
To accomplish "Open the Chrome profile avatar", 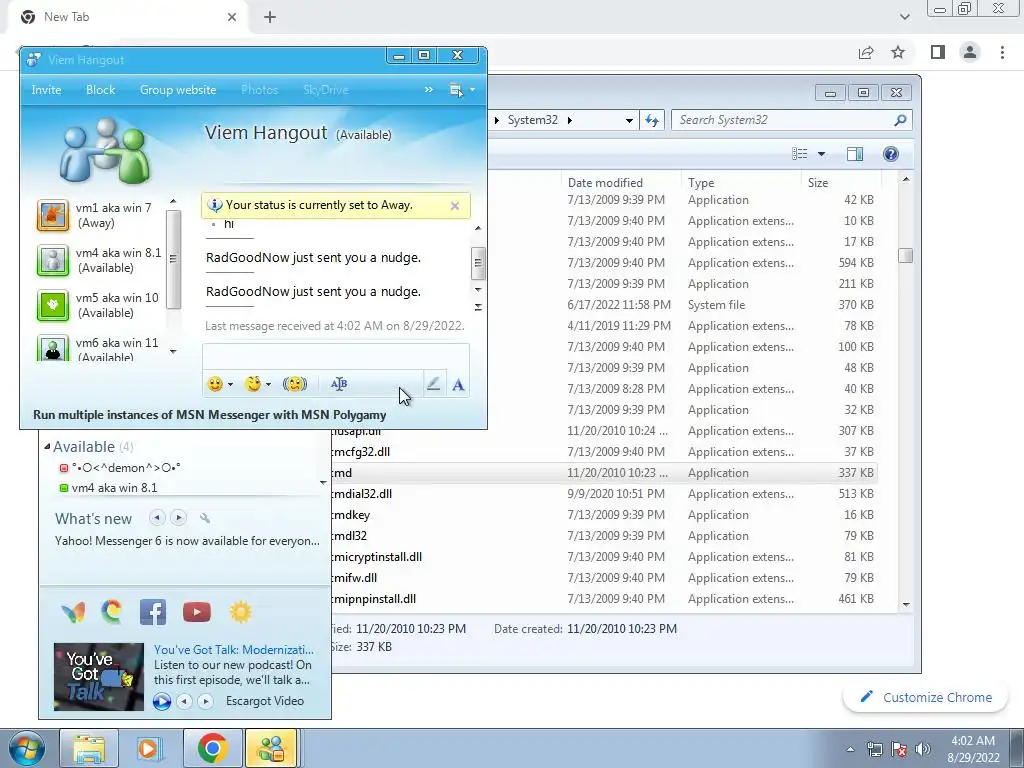I will (970, 52).
